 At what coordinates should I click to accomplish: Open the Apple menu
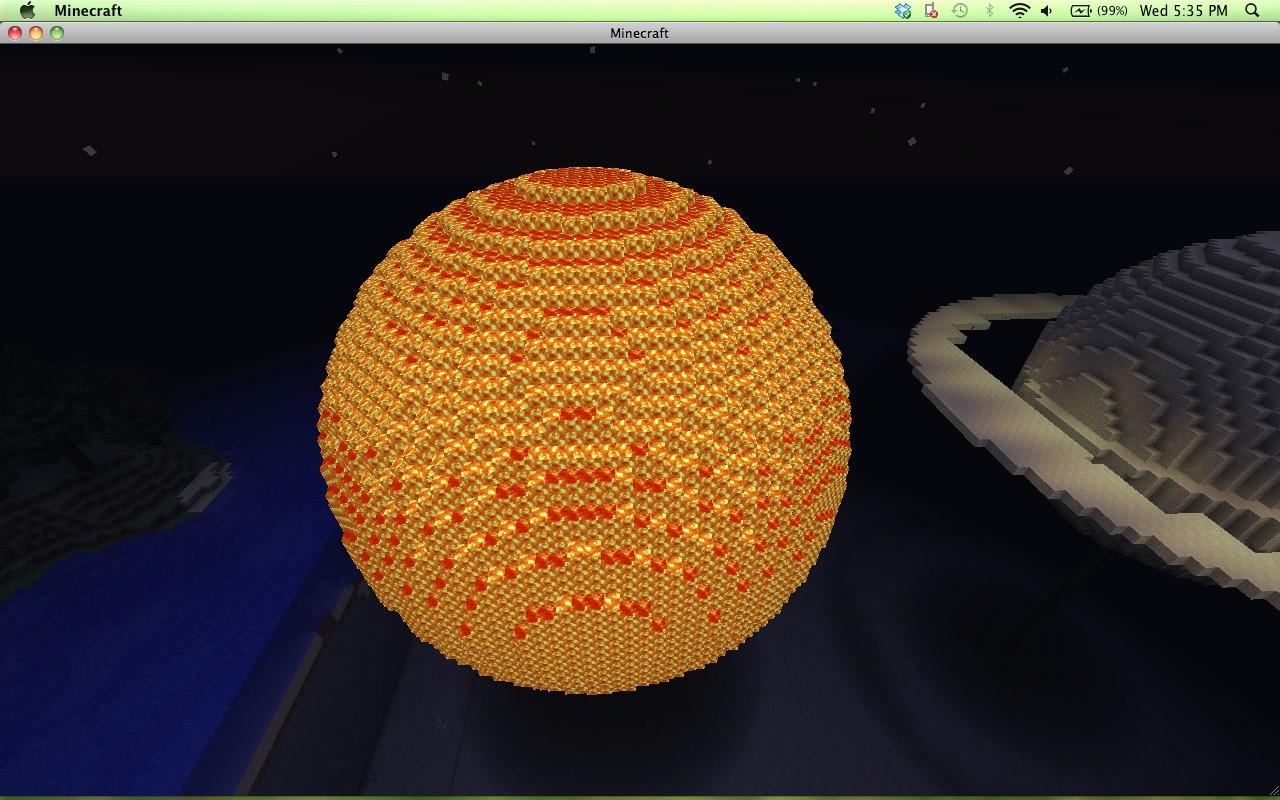point(25,11)
